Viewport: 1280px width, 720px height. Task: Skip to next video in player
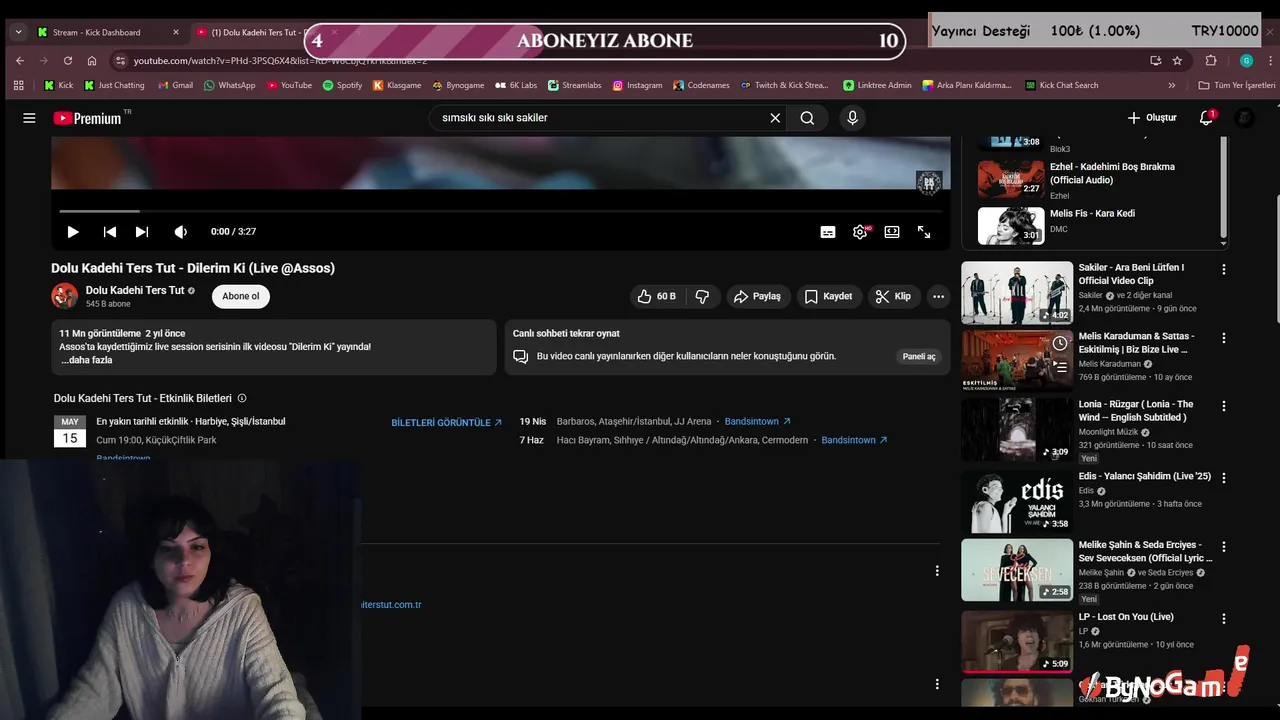(x=142, y=232)
